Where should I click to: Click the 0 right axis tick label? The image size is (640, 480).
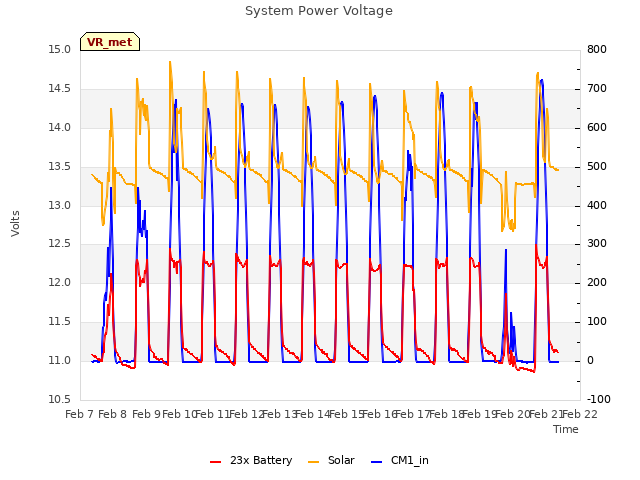[590, 361]
